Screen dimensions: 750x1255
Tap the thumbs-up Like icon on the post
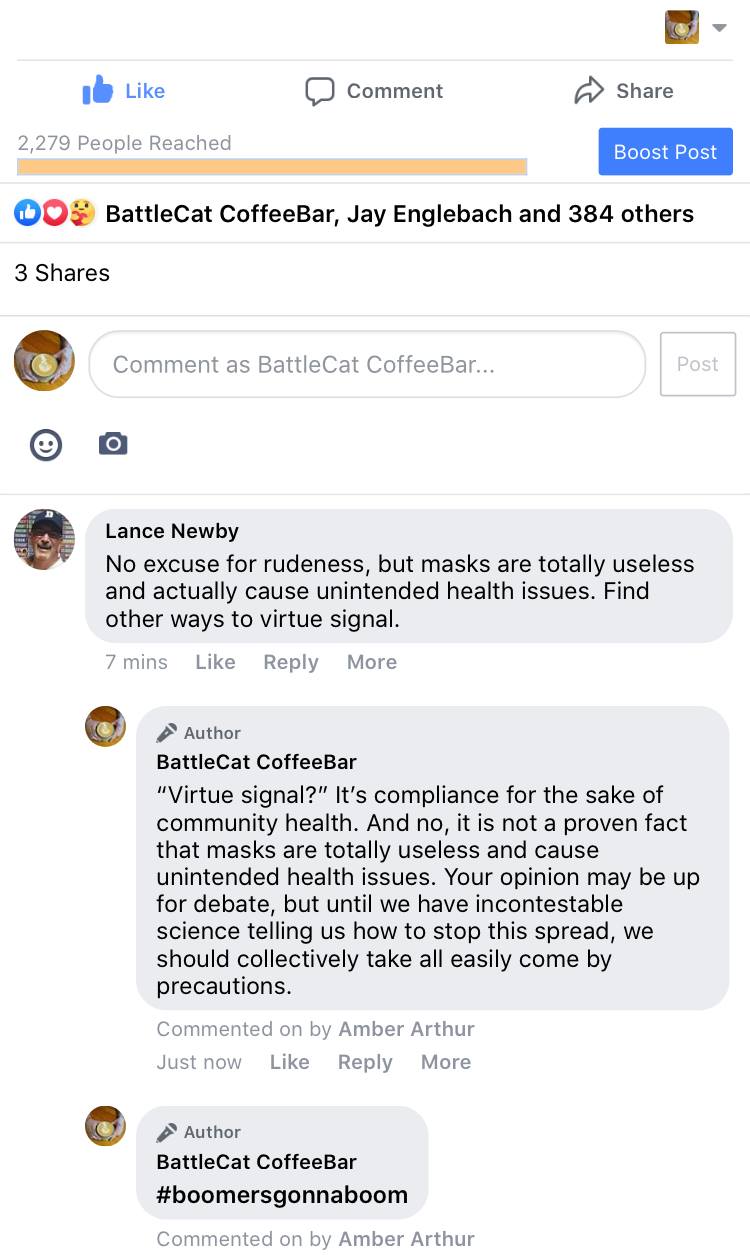click(x=98, y=91)
